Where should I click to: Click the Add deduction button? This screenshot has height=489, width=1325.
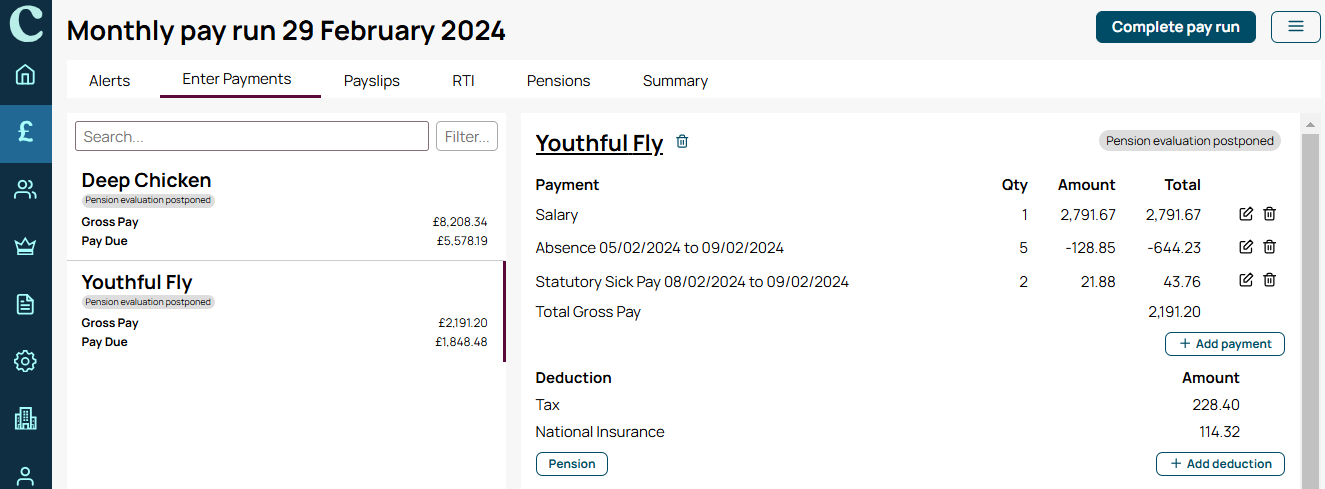[1221, 464]
